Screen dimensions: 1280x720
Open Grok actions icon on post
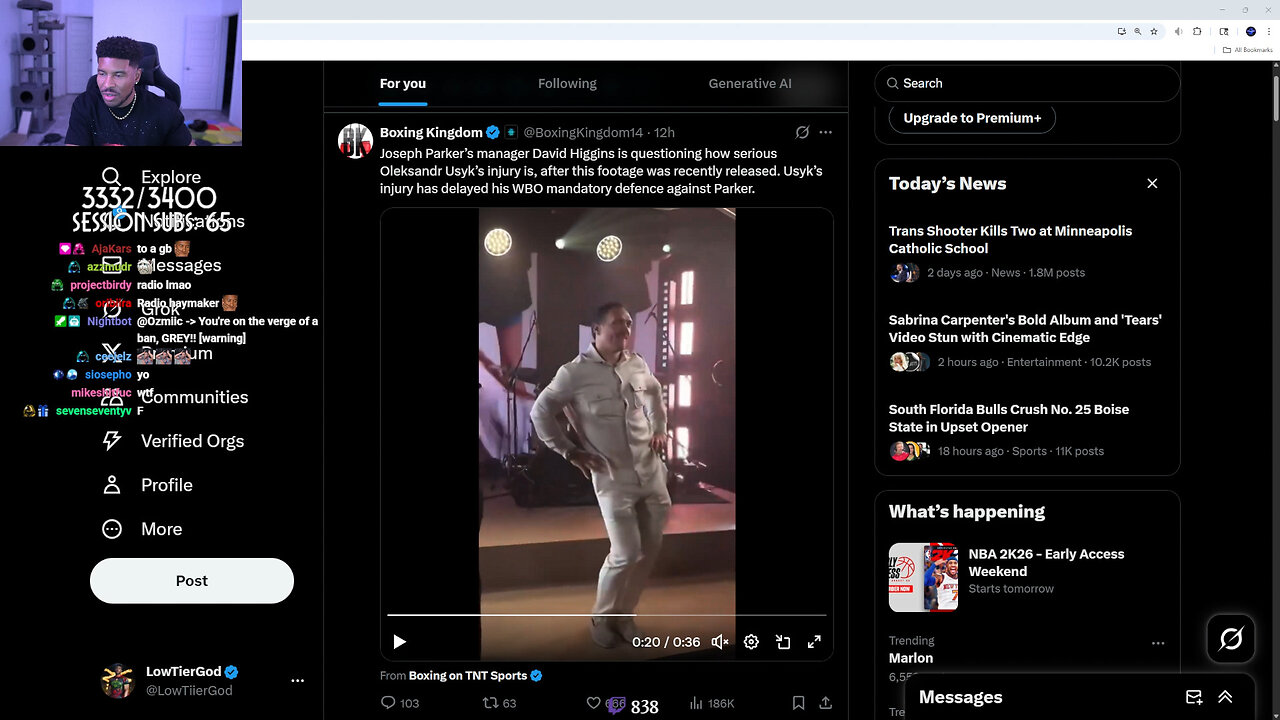(x=802, y=133)
